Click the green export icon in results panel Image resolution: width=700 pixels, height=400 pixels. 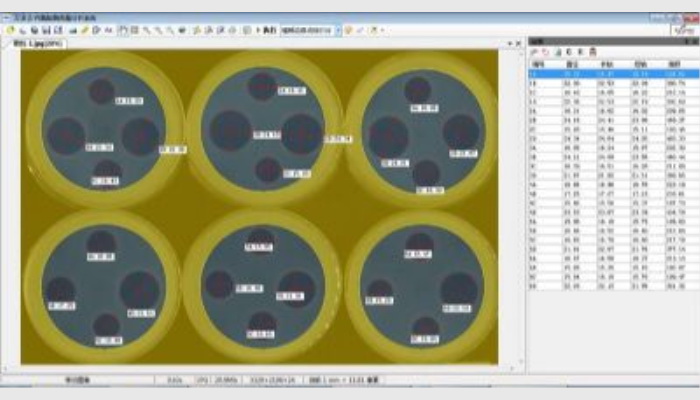[x=558, y=51]
